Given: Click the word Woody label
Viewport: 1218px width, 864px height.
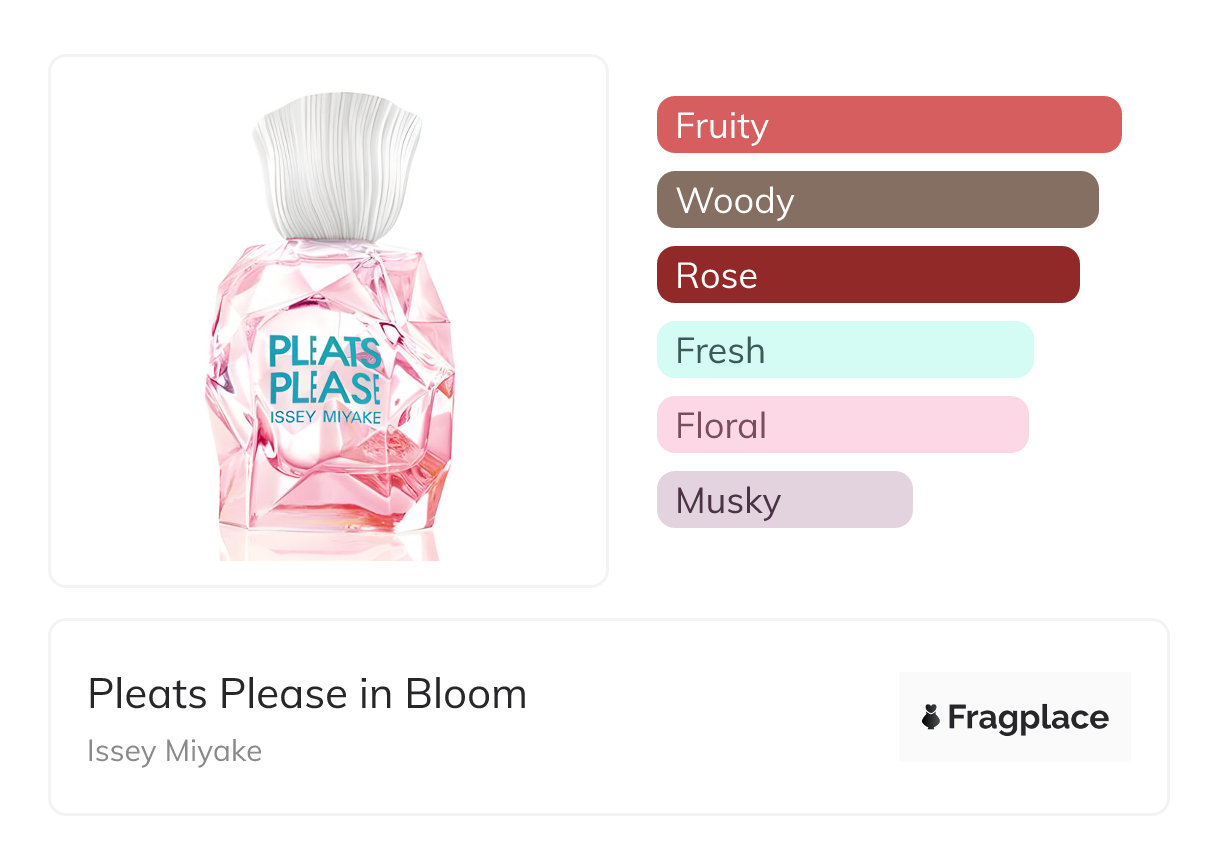Looking at the screenshot, I should click(x=735, y=201).
